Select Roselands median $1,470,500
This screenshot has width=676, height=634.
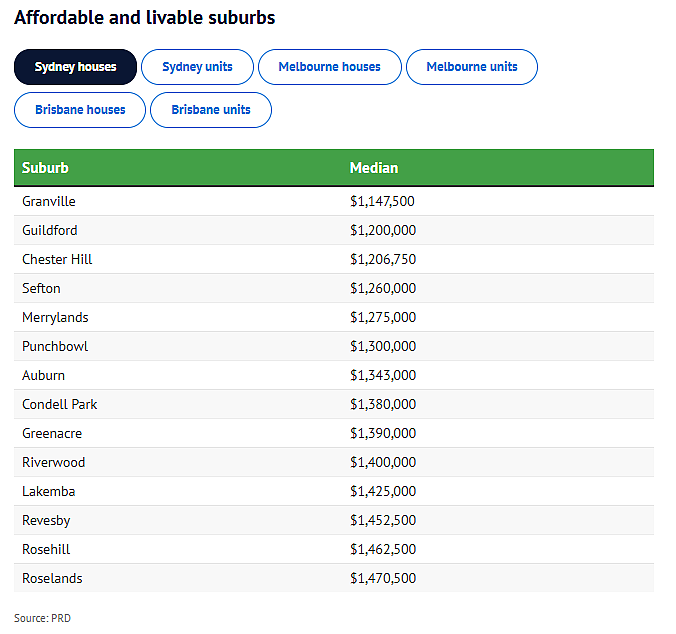(383, 578)
